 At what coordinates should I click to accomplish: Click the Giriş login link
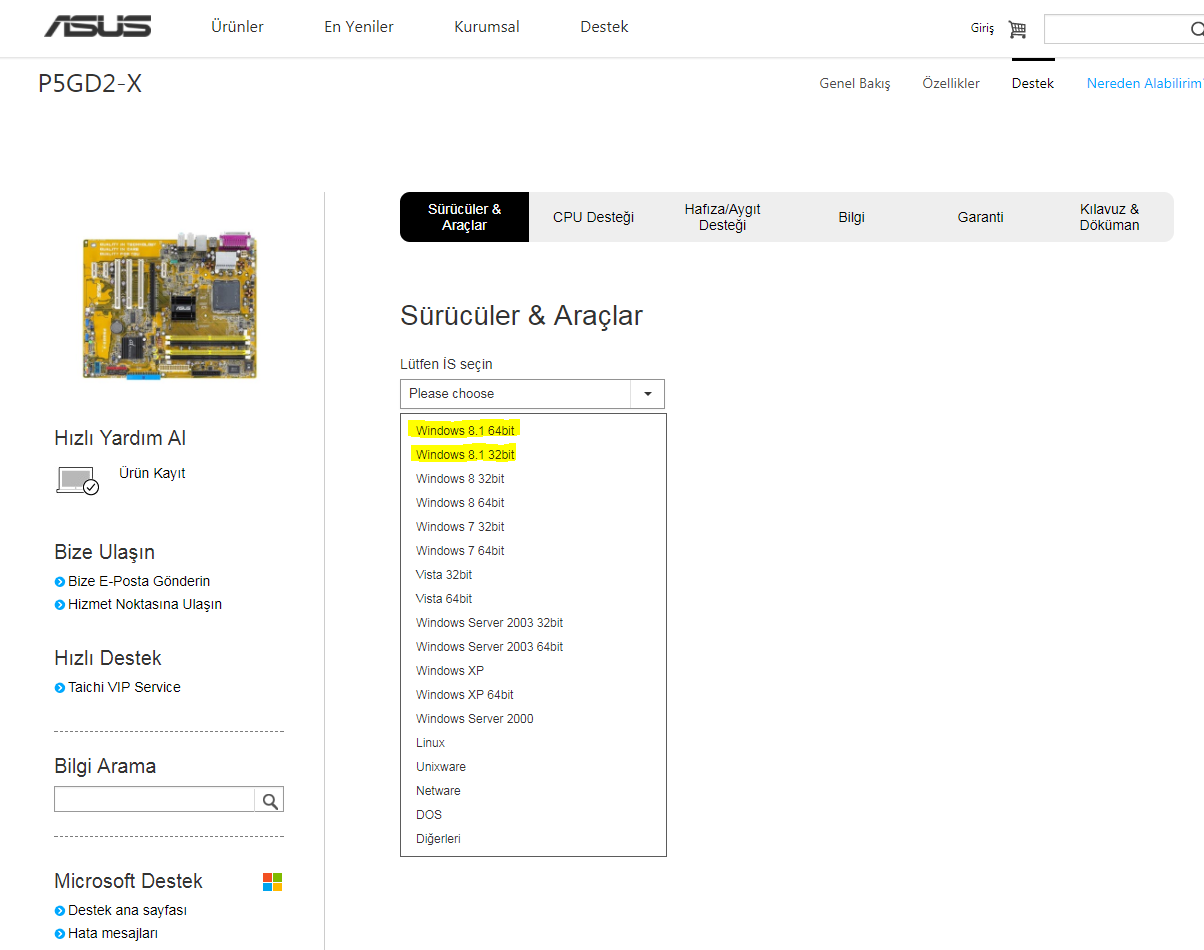click(982, 29)
